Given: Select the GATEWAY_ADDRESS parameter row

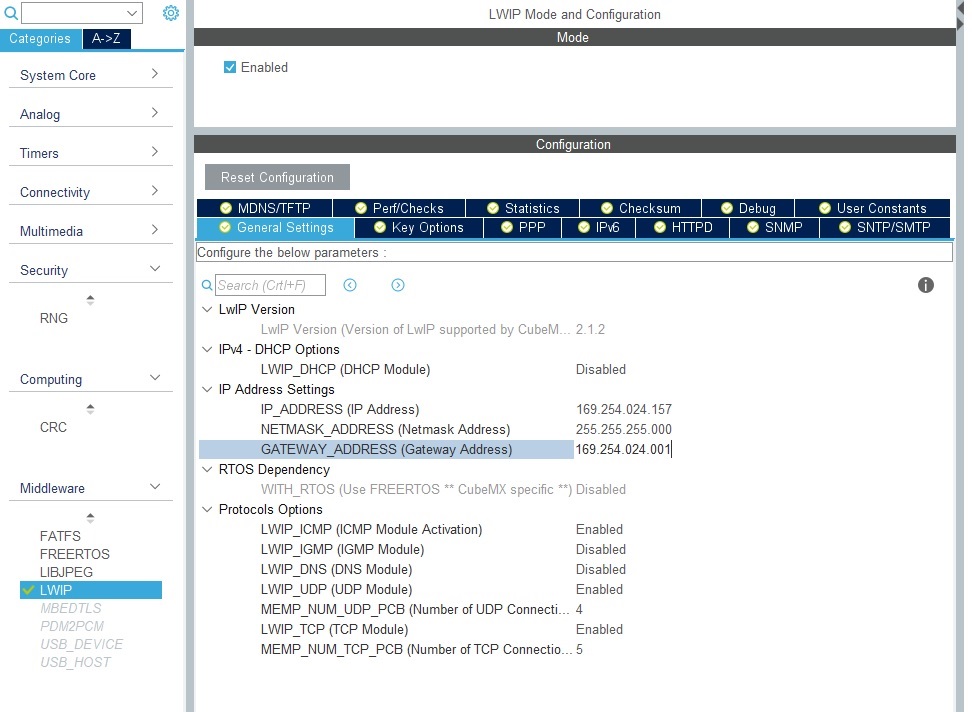Looking at the screenshot, I should pos(386,449).
